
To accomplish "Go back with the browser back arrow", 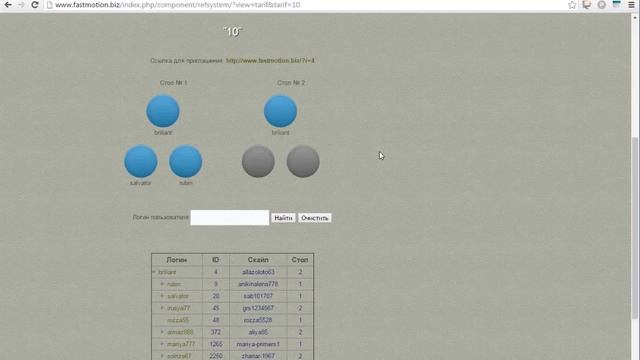I will click(8, 5).
